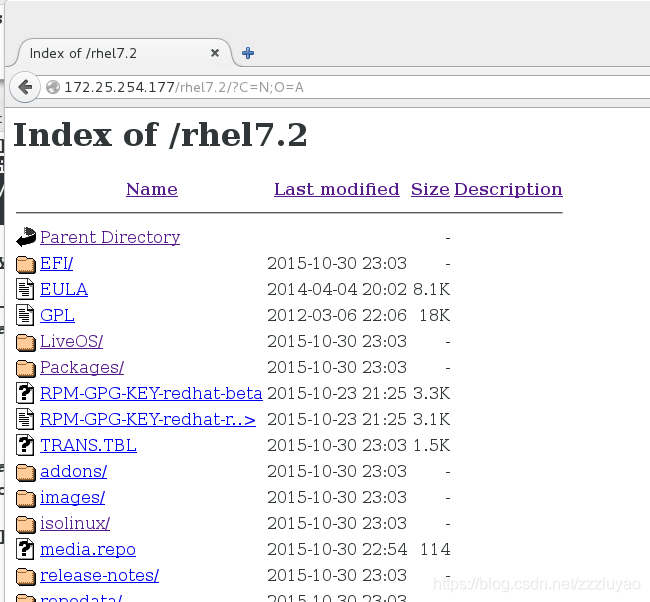Screen dimensions: 650x602
Task: Click the TRANS.TBL unknown file icon
Action: pyautogui.click(x=25, y=445)
